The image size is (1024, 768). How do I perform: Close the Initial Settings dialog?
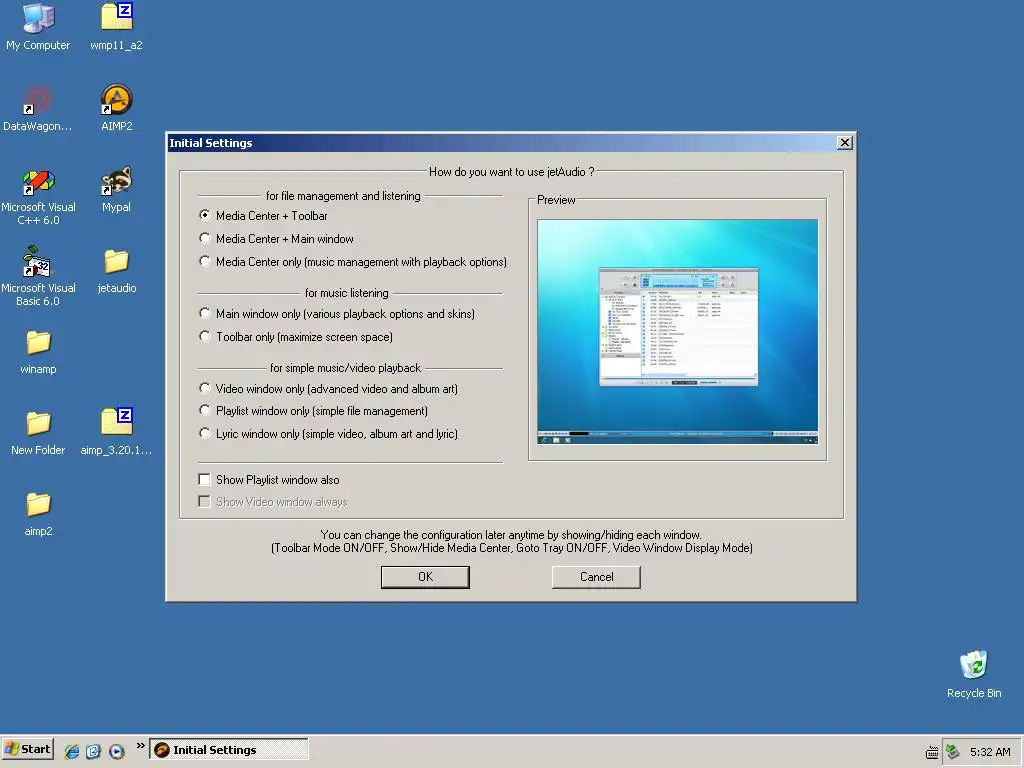(844, 142)
